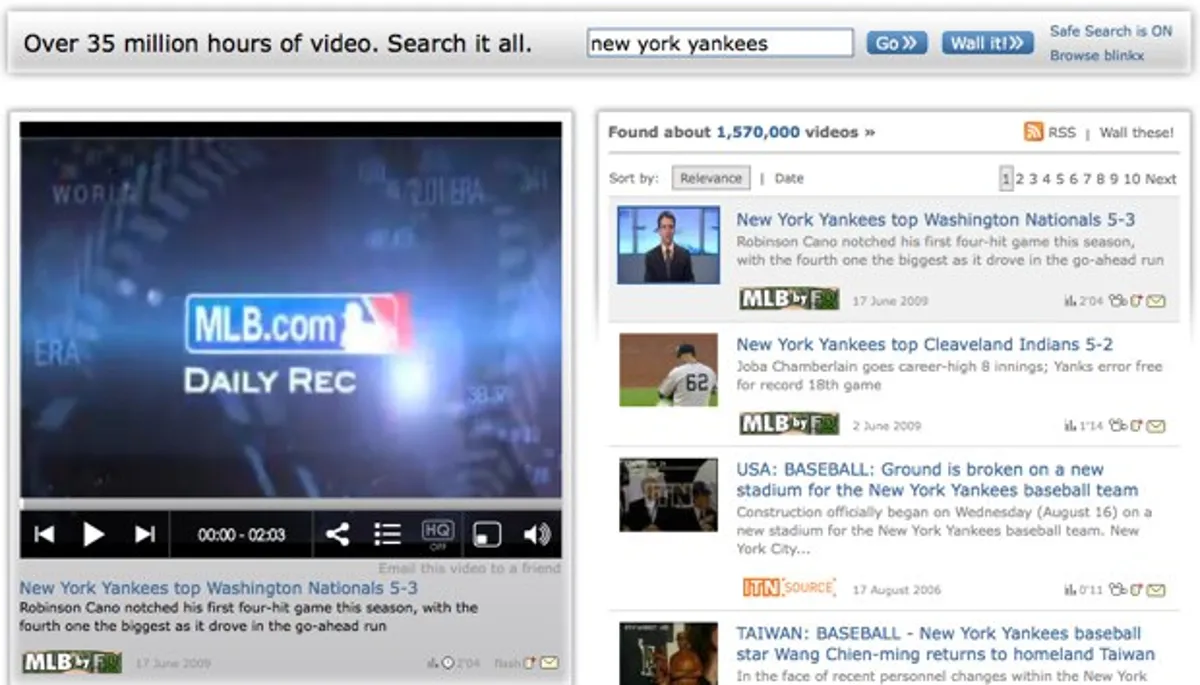Click the Go search button
Image resolution: width=1200 pixels, height=685 pixels.
coord(895,42)
